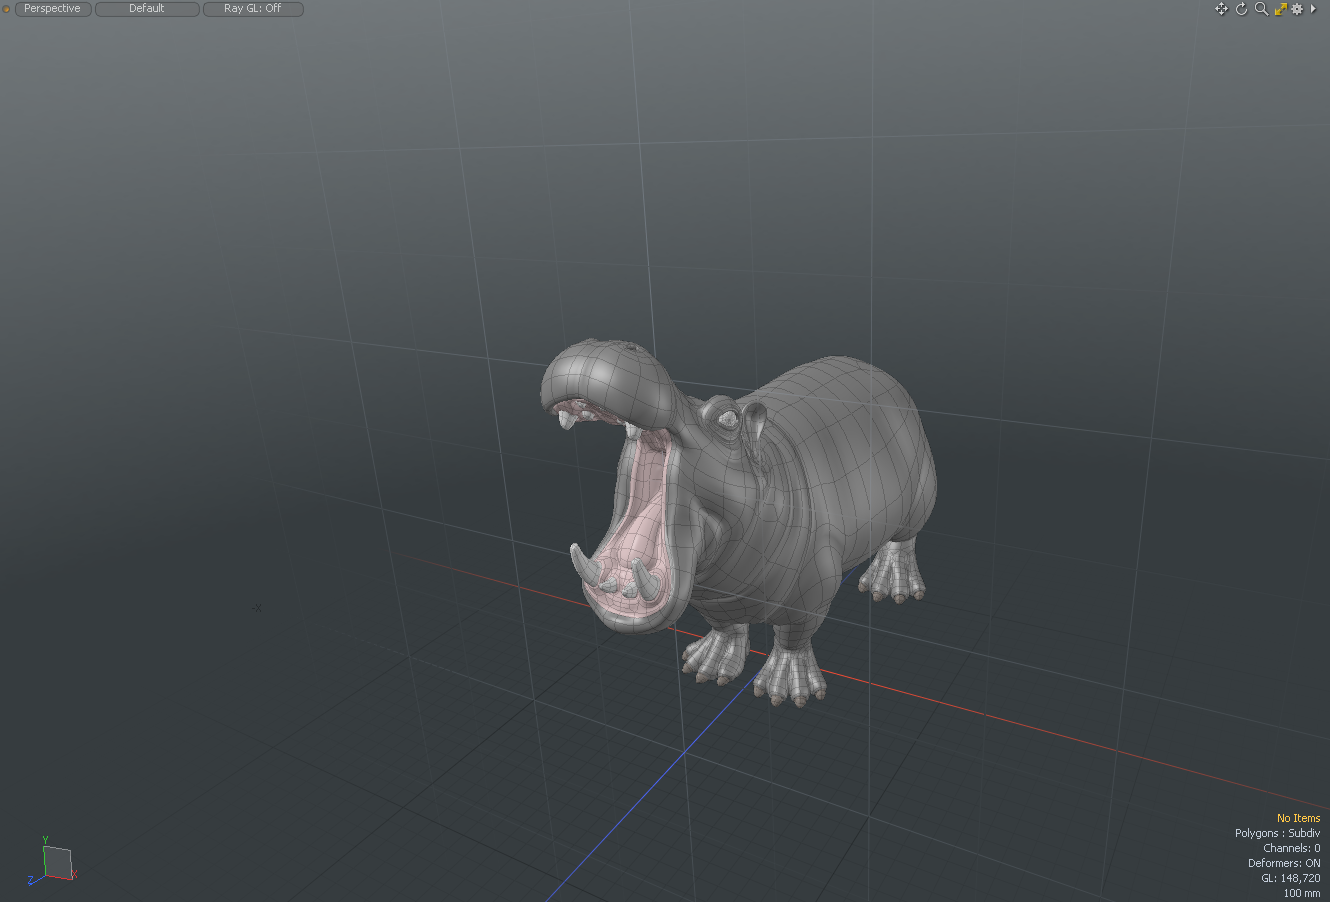Screen dimensions: 1330x902
Task: Click the orange viewport dot at top-left
Action: tap(6, 9)
